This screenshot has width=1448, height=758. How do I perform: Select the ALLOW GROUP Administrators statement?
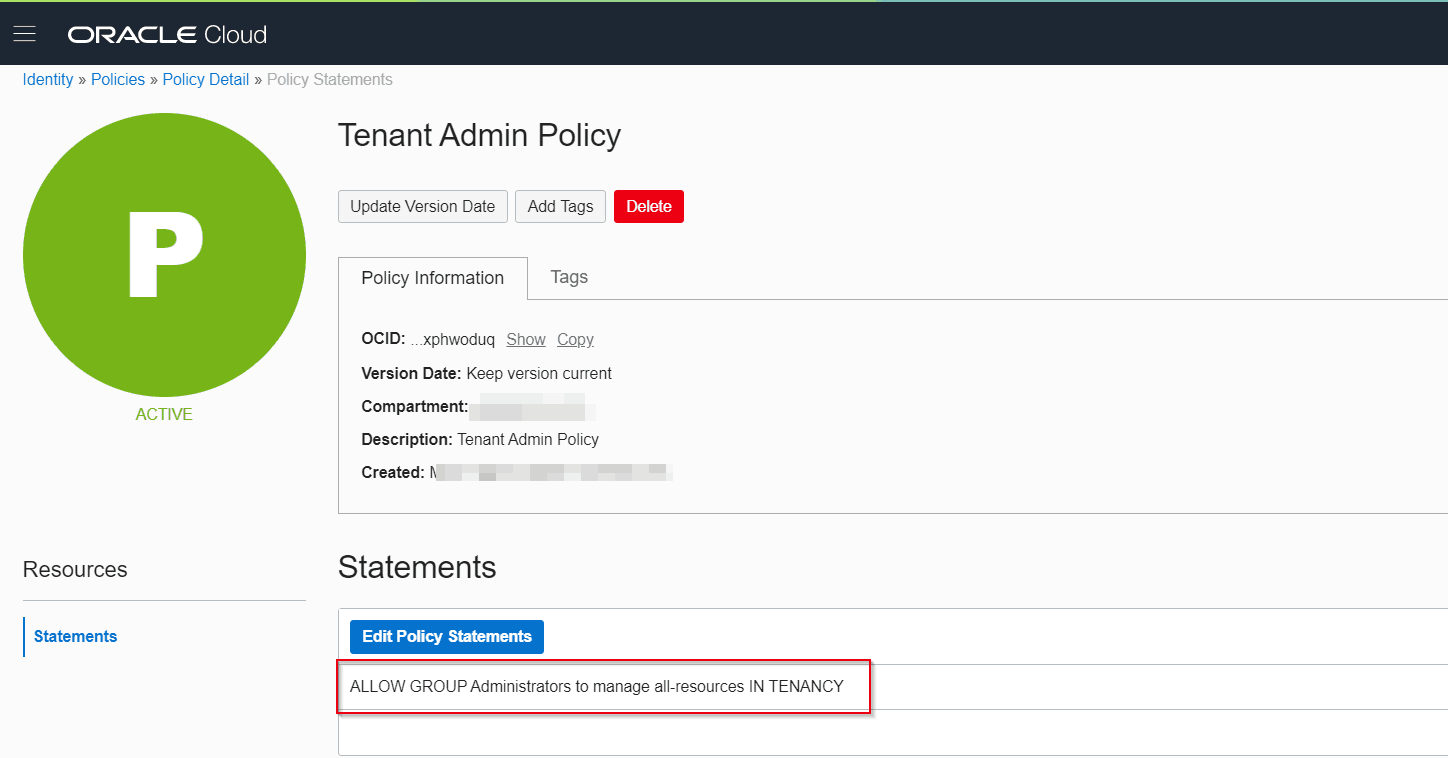point(603,686)
